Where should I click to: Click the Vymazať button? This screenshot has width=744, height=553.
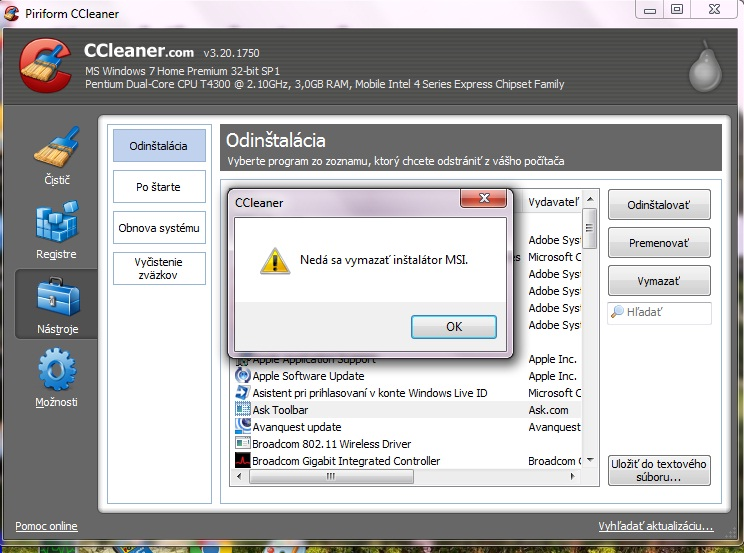(x=659, y=281)
